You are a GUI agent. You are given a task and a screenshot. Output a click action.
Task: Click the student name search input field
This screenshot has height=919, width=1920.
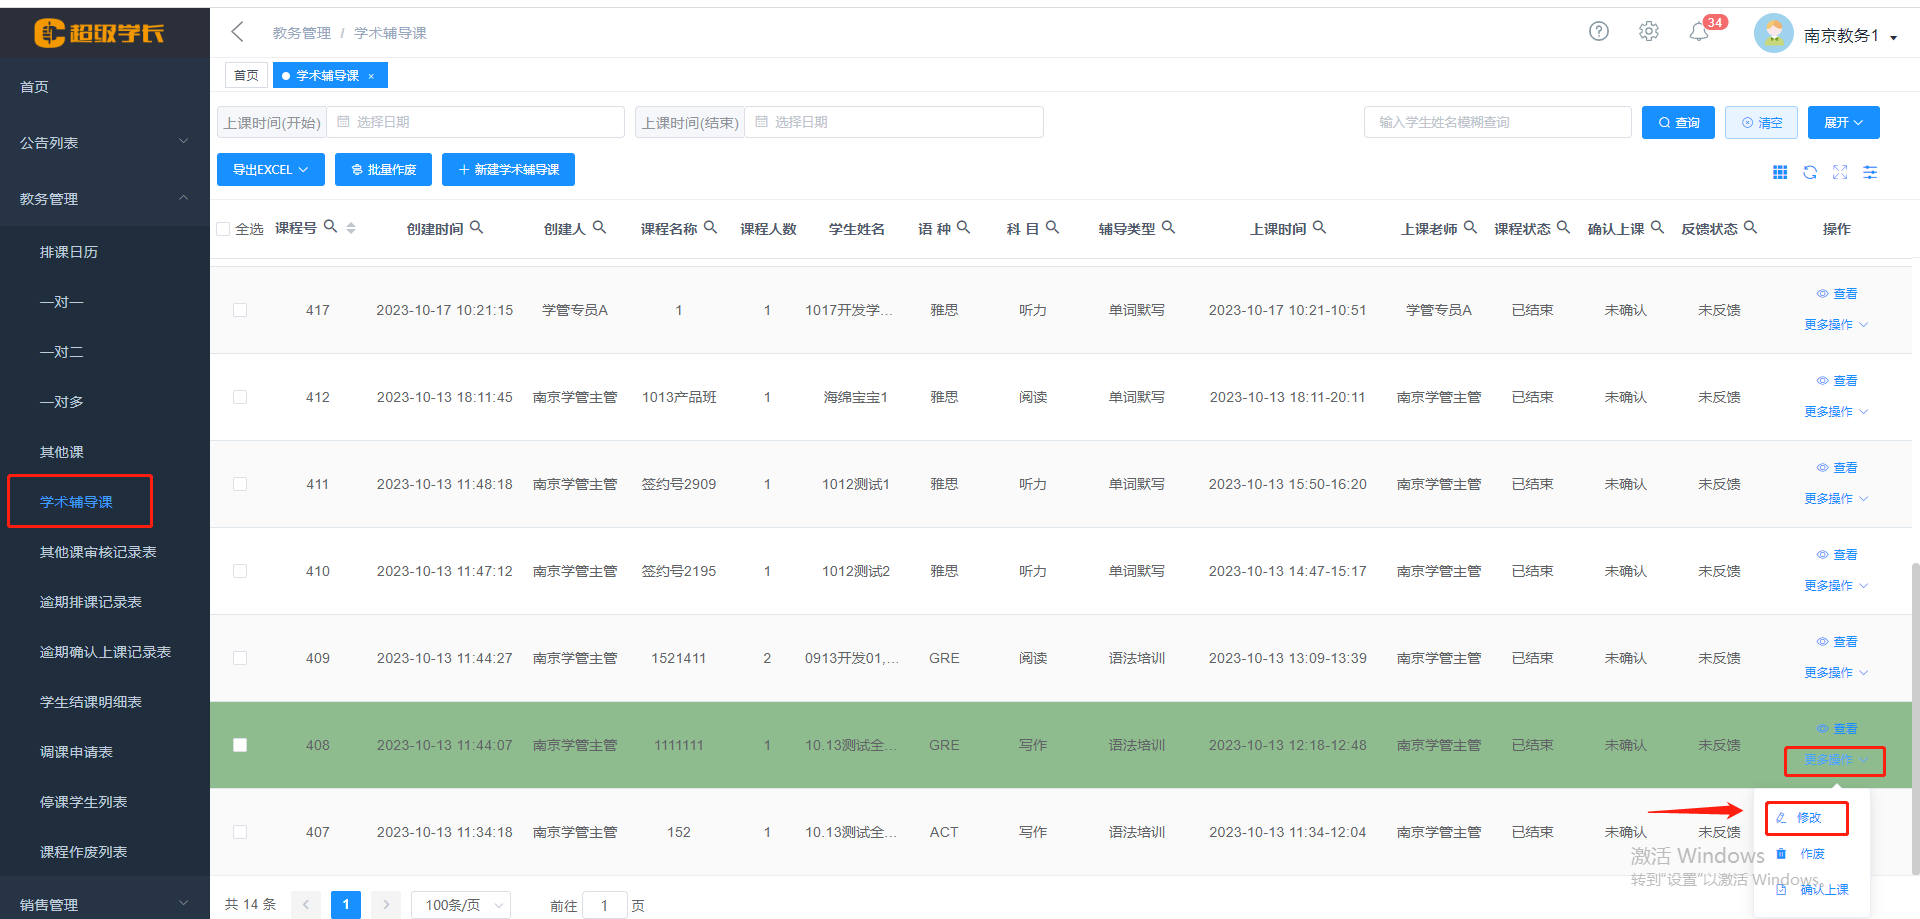pos(1497,122)
